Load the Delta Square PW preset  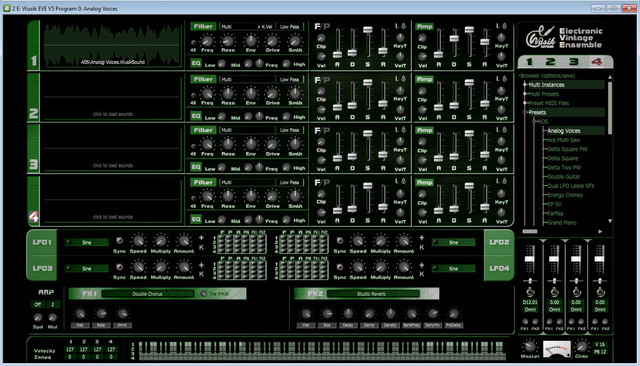tap(567, 149)
